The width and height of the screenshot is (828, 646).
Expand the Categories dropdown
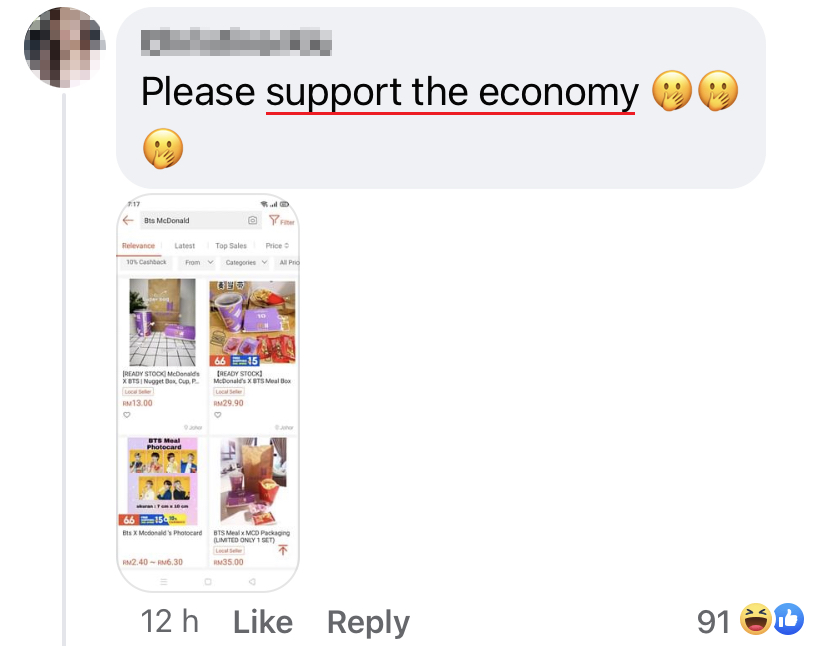click(246, 263)
